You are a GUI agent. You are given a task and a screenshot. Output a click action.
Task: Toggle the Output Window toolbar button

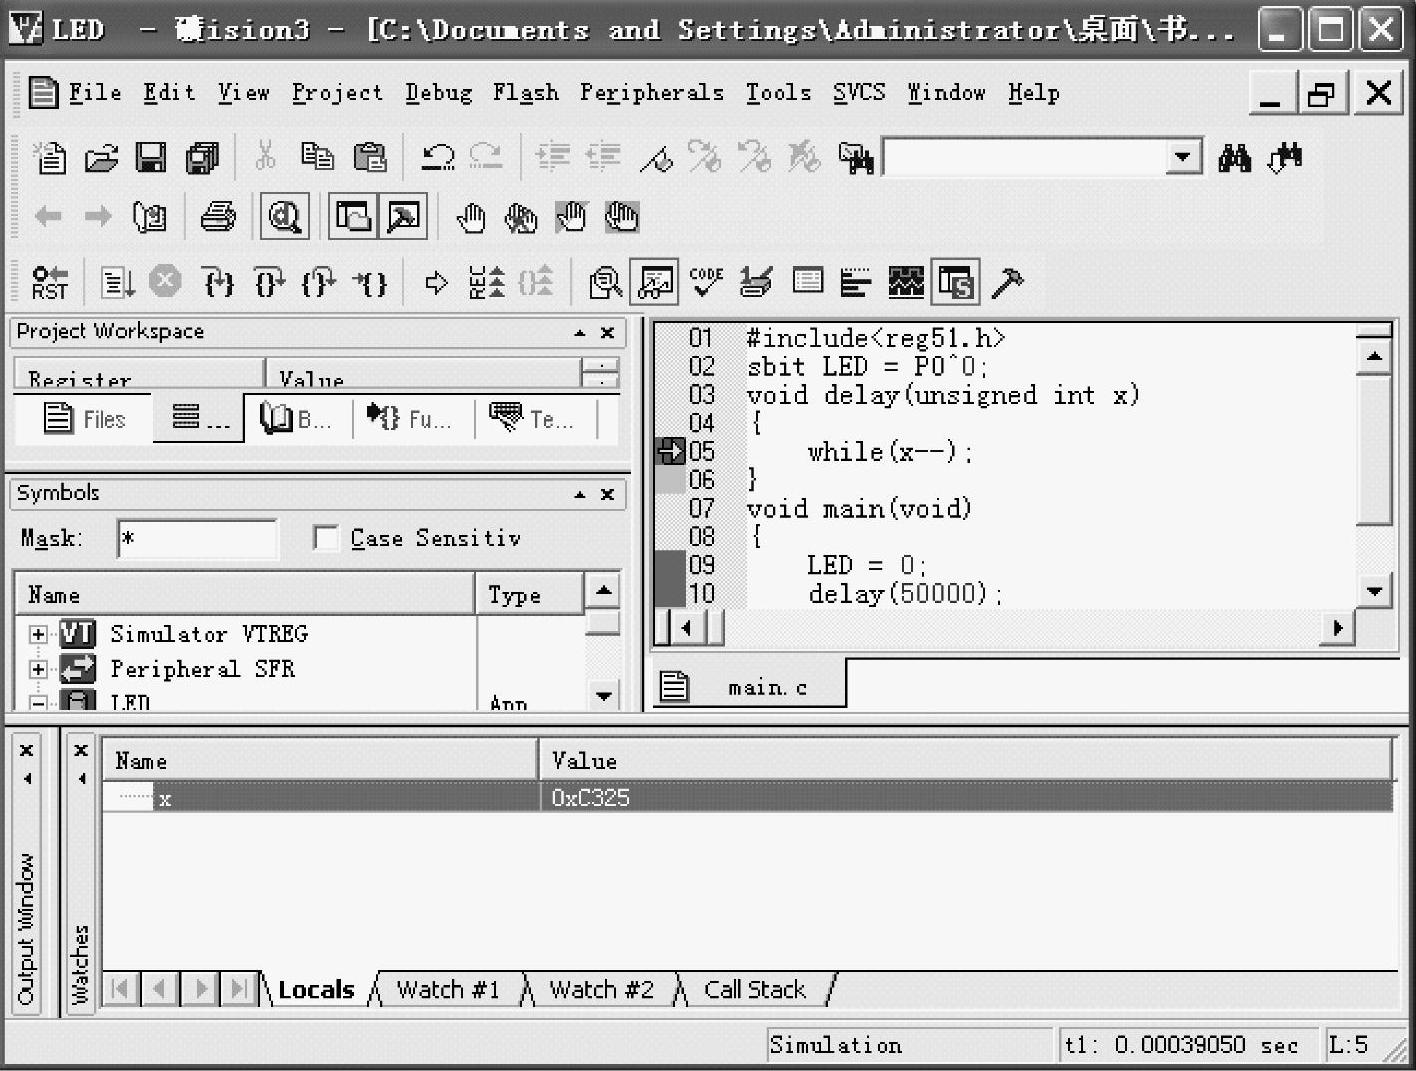pyautogui.click(x=403, y=216)
